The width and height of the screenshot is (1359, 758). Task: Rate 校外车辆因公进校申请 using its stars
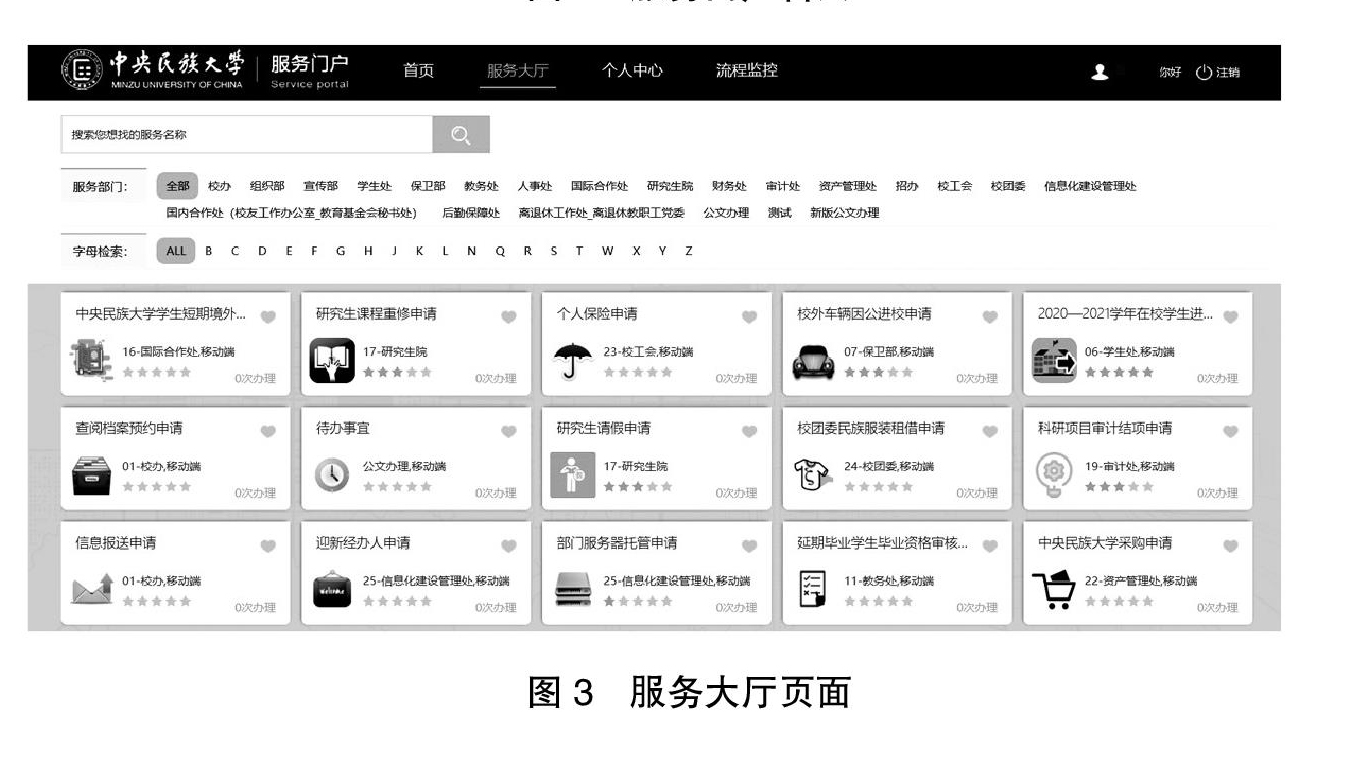point(878,371)
